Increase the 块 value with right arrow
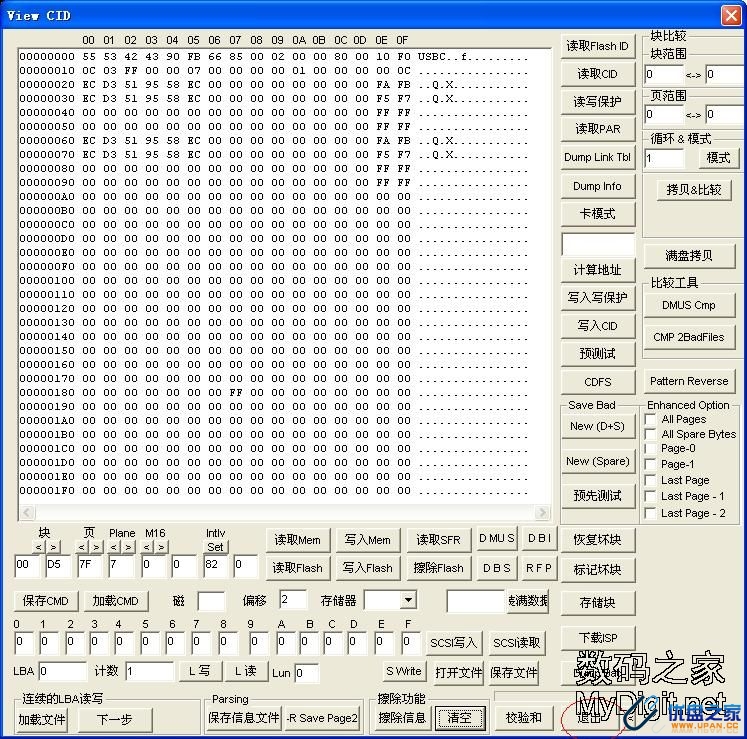Viewport: 747px width, 739px height. point(53,547)
